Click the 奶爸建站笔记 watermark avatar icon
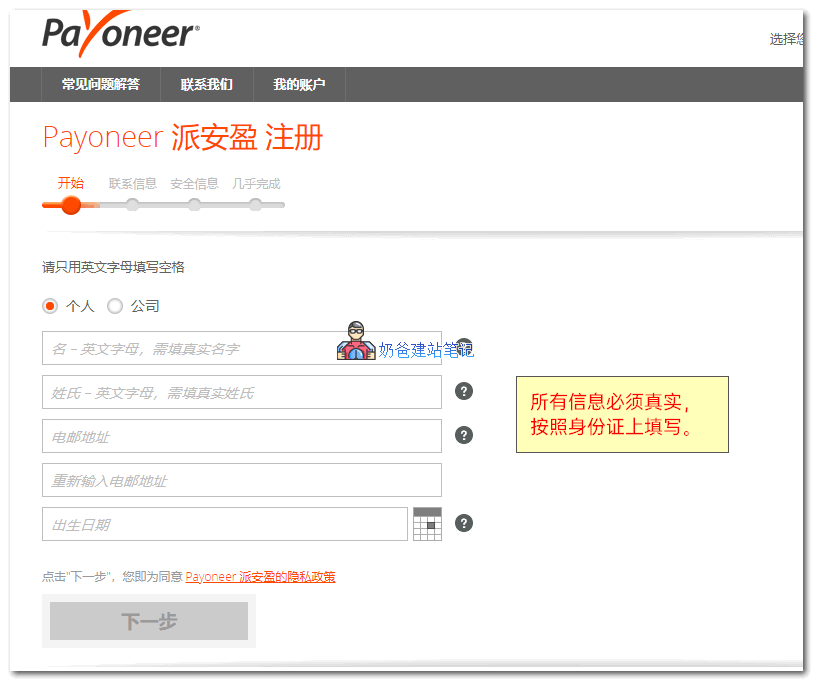The height and width of the screenshot is (682, 814). click(356, 342)
